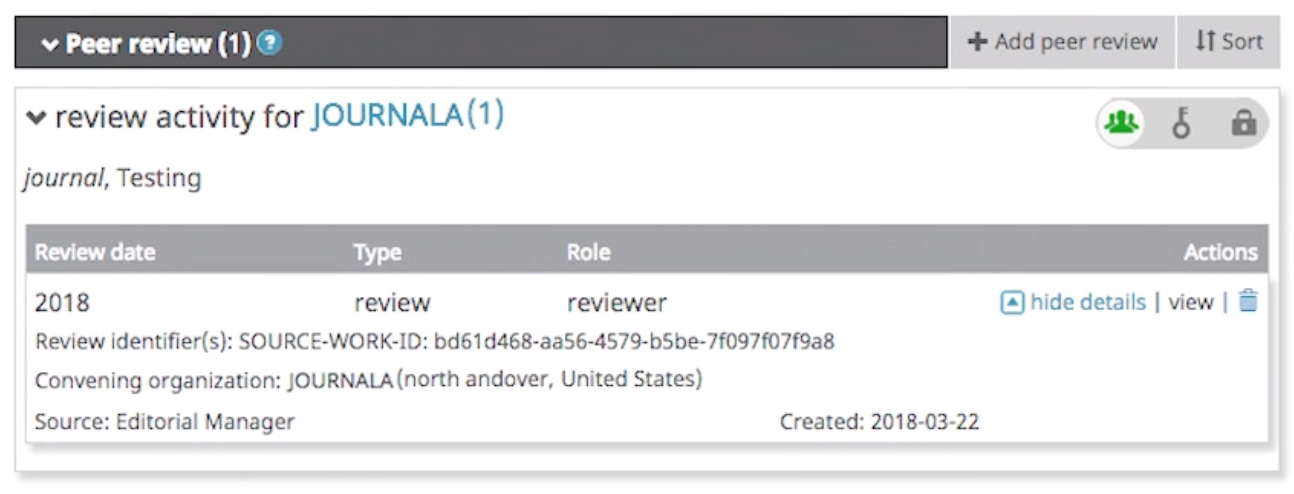Set visibility to everyone with green people icon
The height and width of the screenshot is (494, 1294).
[x=1122, y=124]
